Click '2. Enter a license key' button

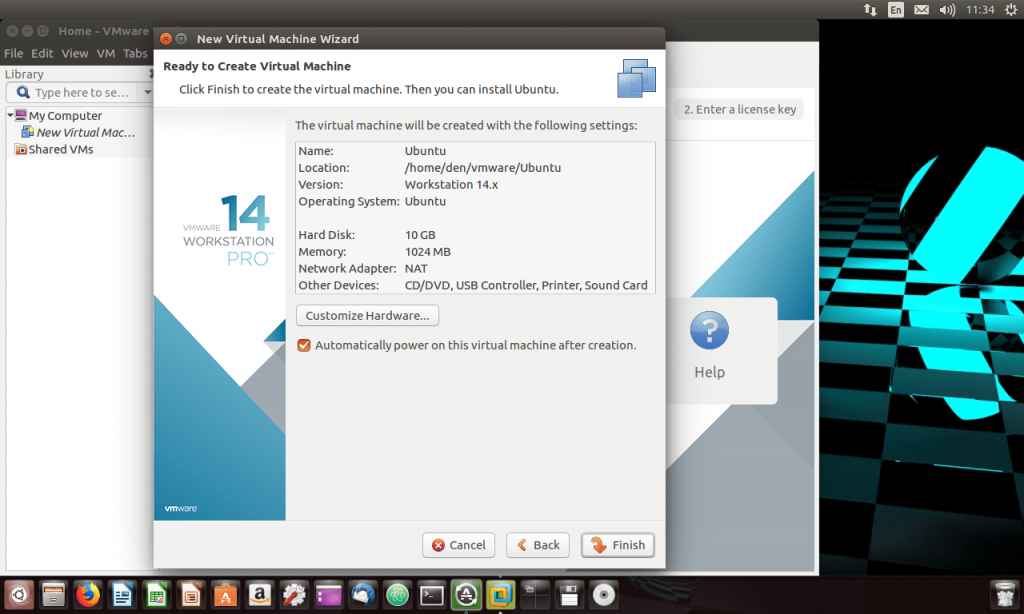point(739,109)
